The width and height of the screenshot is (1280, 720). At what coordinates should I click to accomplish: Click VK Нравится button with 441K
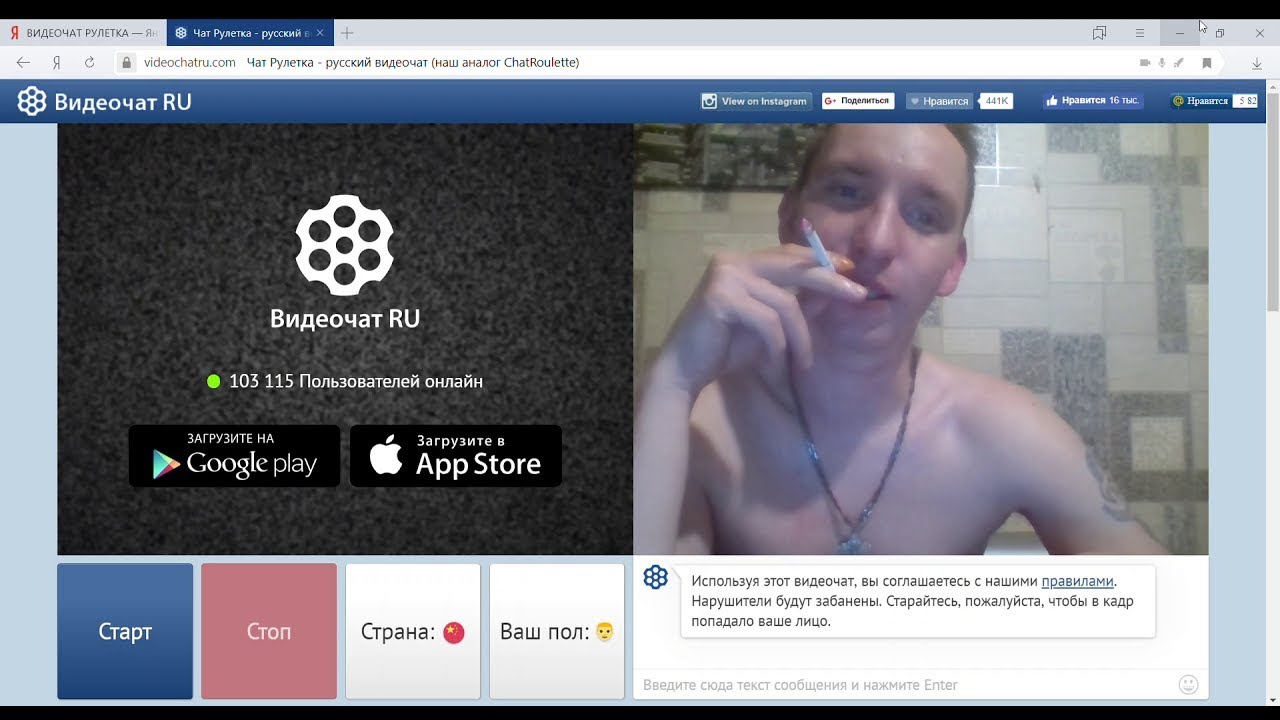[959, 101]
